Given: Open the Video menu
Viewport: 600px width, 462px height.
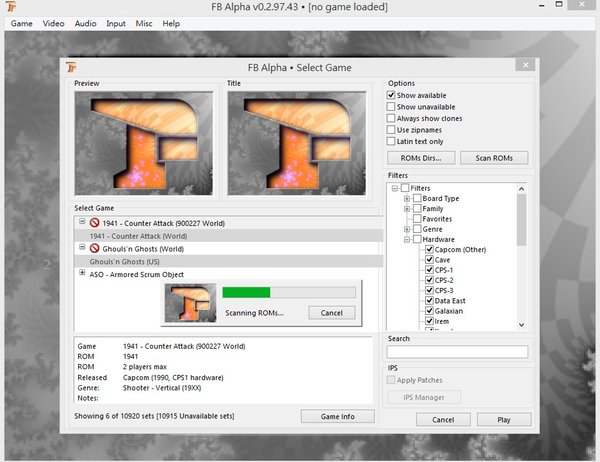Looking at the screenshot, I should pos(53,23).
